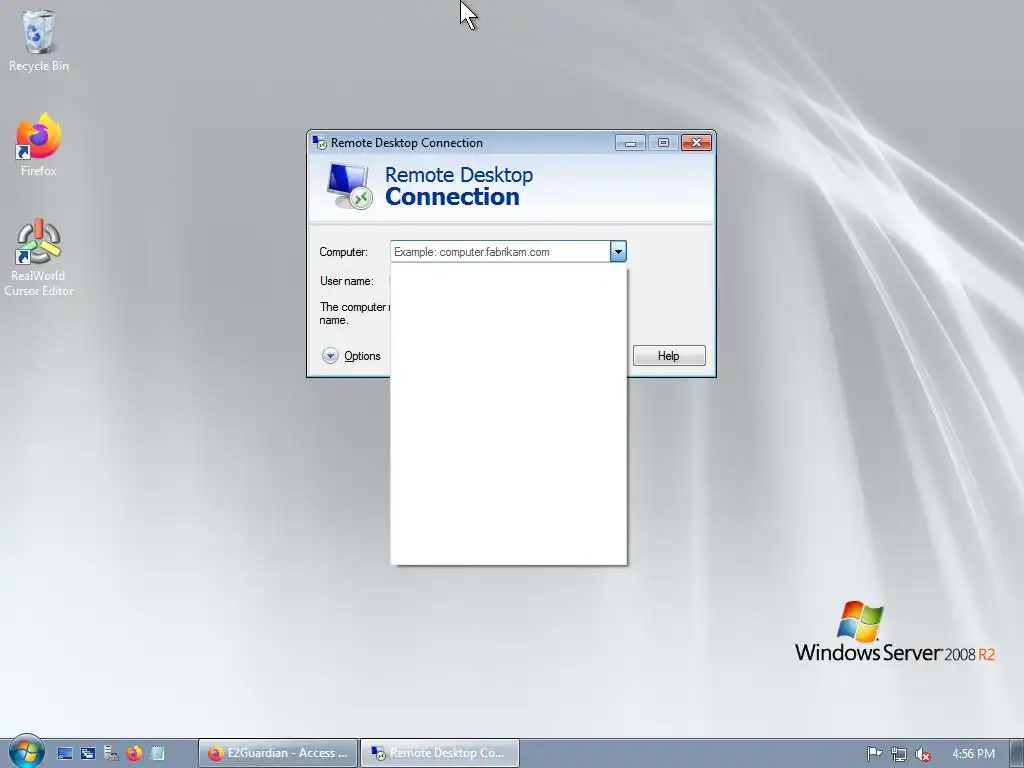The height and width of the screenshot is (768, 1024).
Task: Open the Action Center flag tray icon
Action: [874, 754]
